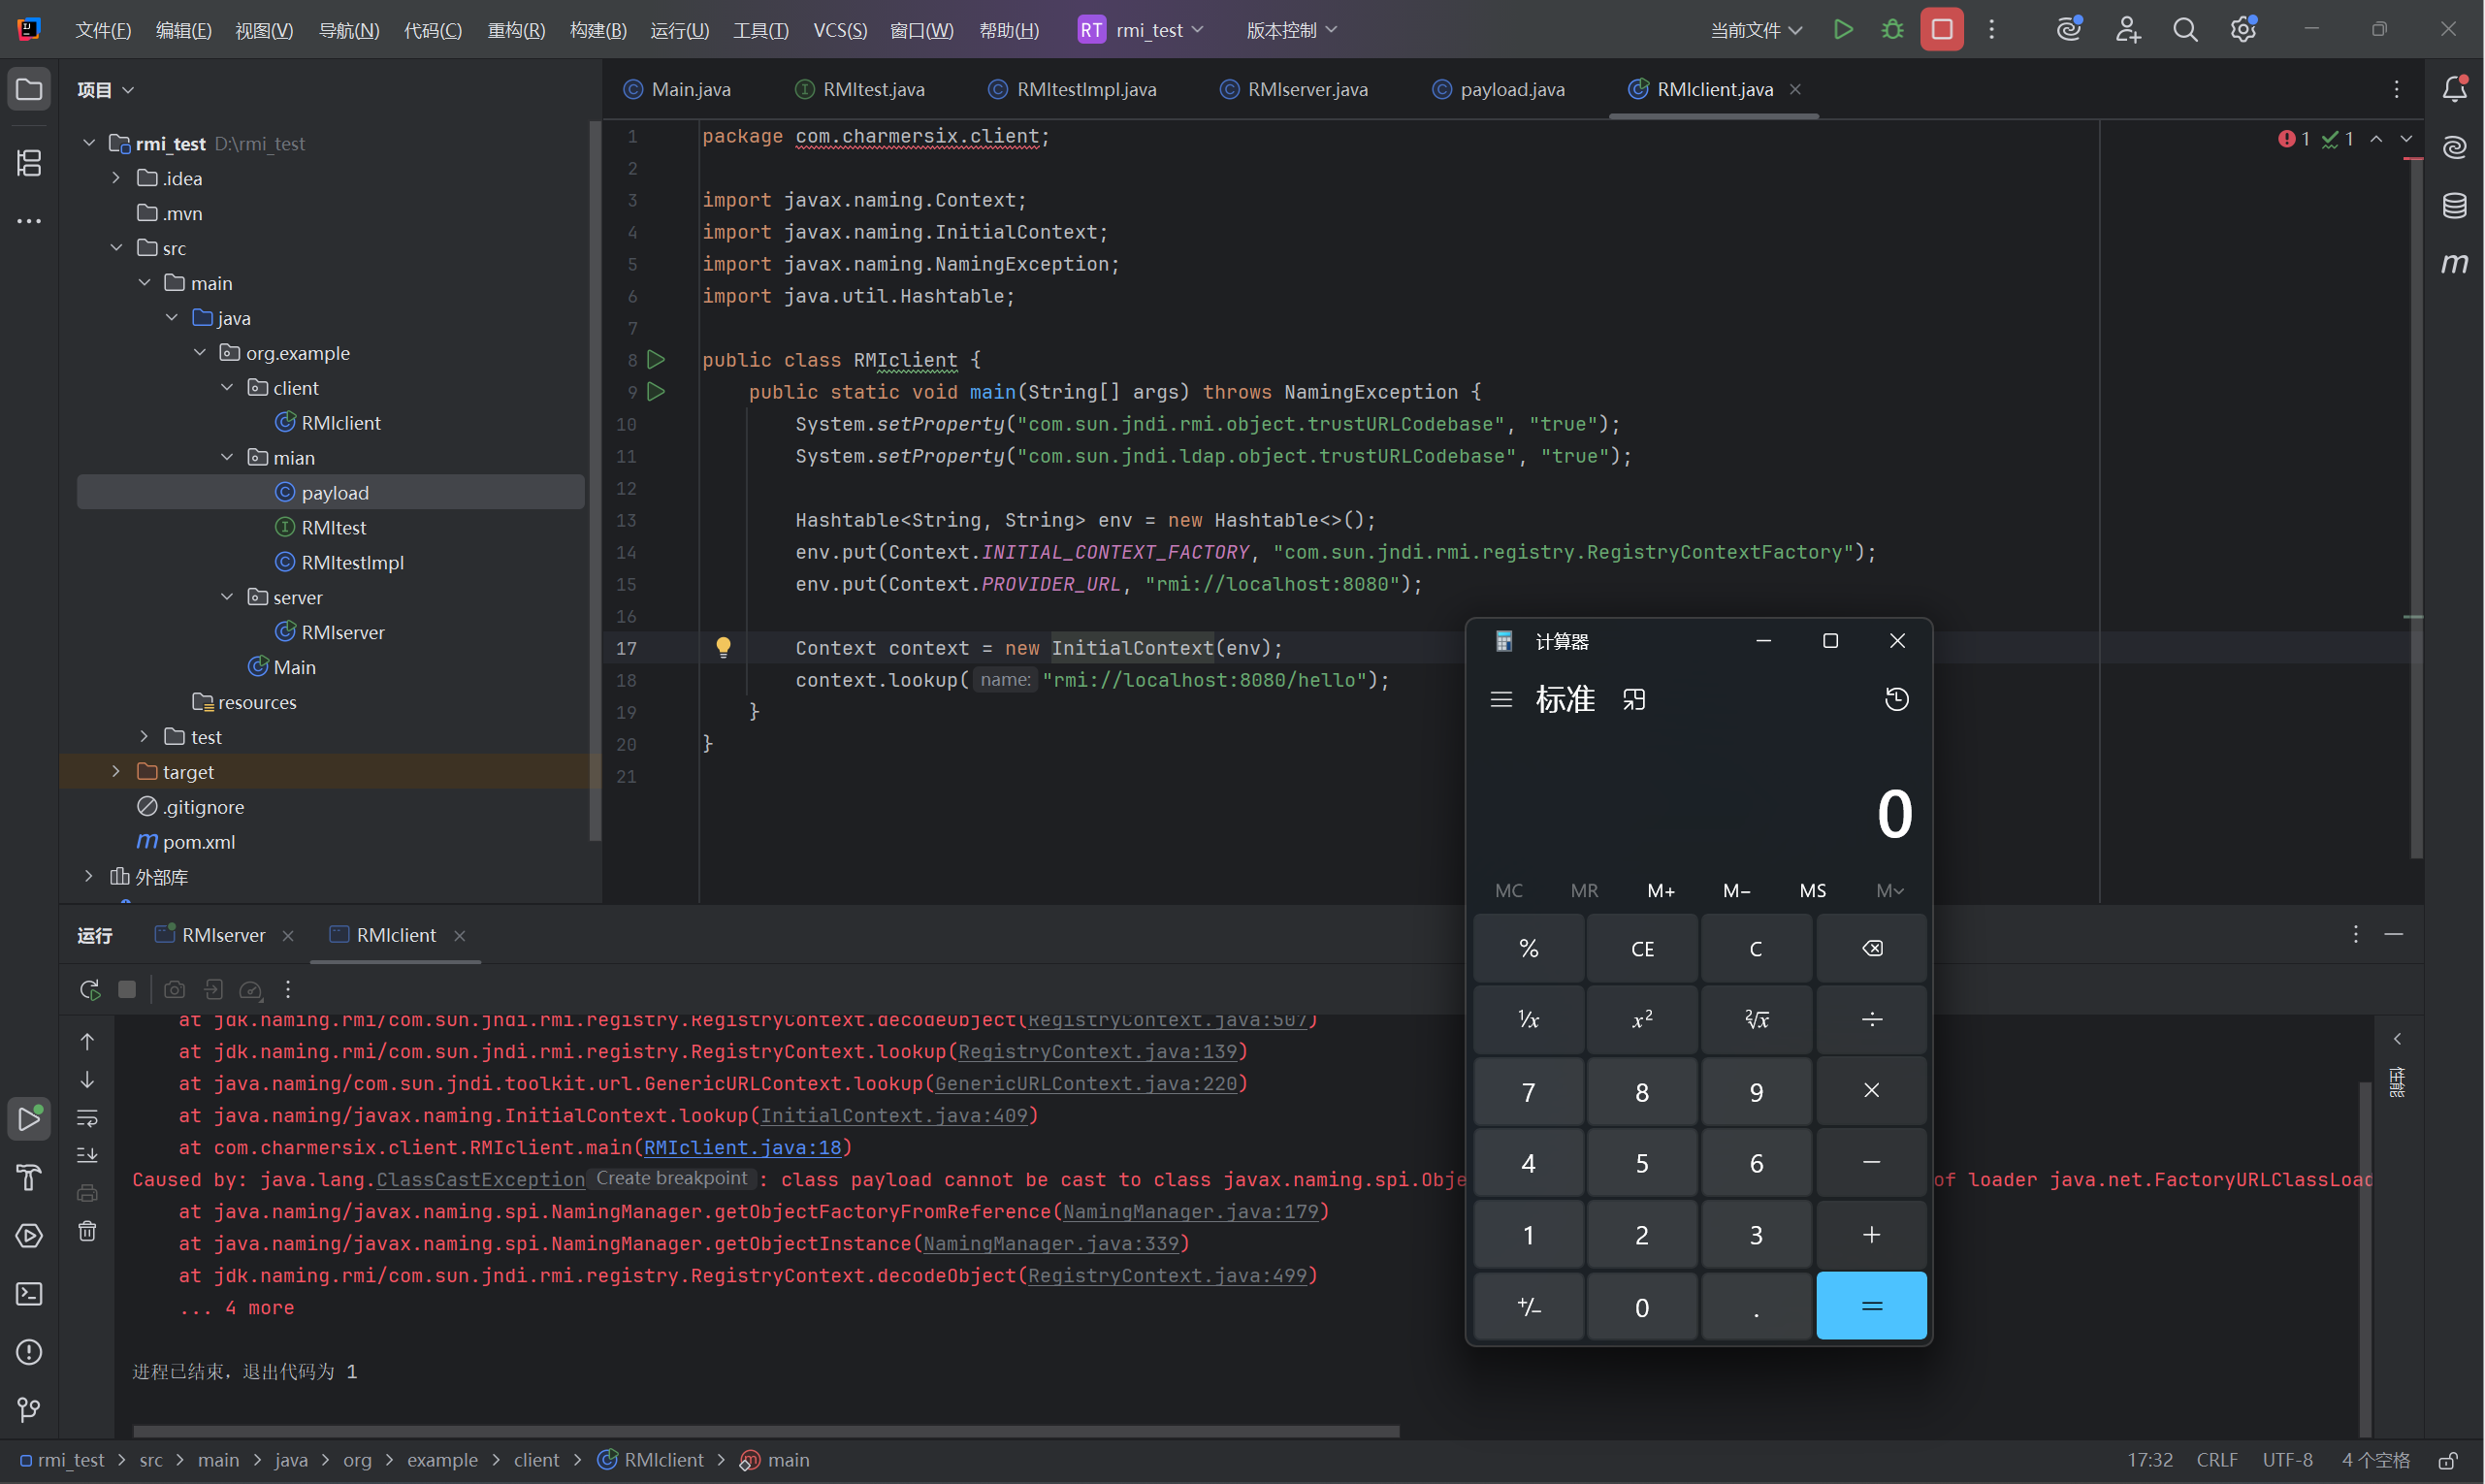Select pom.xml in the project tree
The image size is (2485, 1484).
[x=198, y=841]
